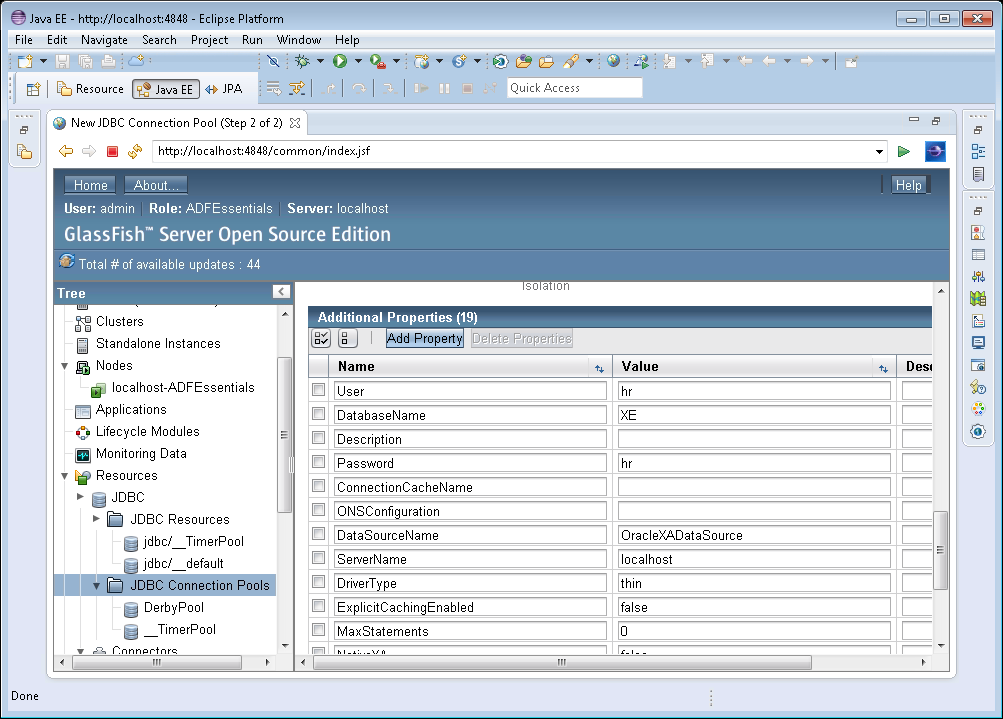Image resolution: width=1003 pixels, height=719 pixels.
Task: Select the DriverType row checkbox
Action: click(319, 582)
